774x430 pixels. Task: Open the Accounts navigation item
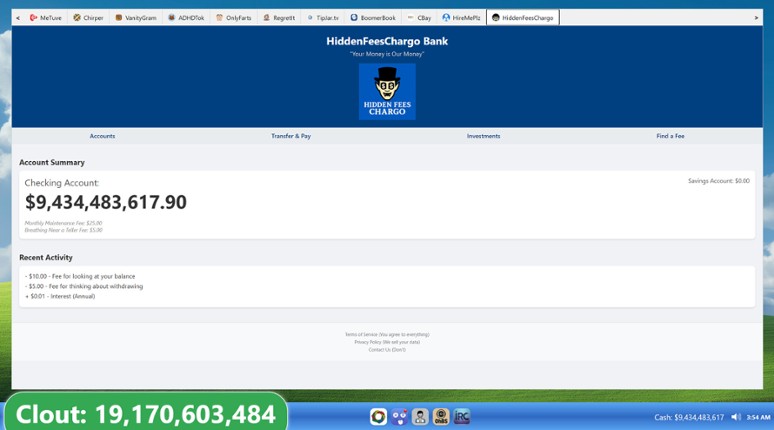coord(102,136)
